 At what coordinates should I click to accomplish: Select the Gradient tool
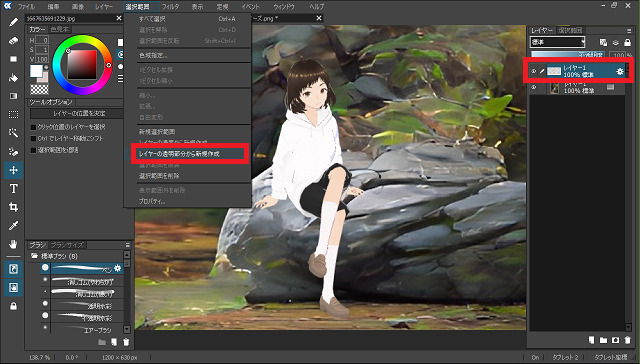pyautogui.click(x=13, y=96)
